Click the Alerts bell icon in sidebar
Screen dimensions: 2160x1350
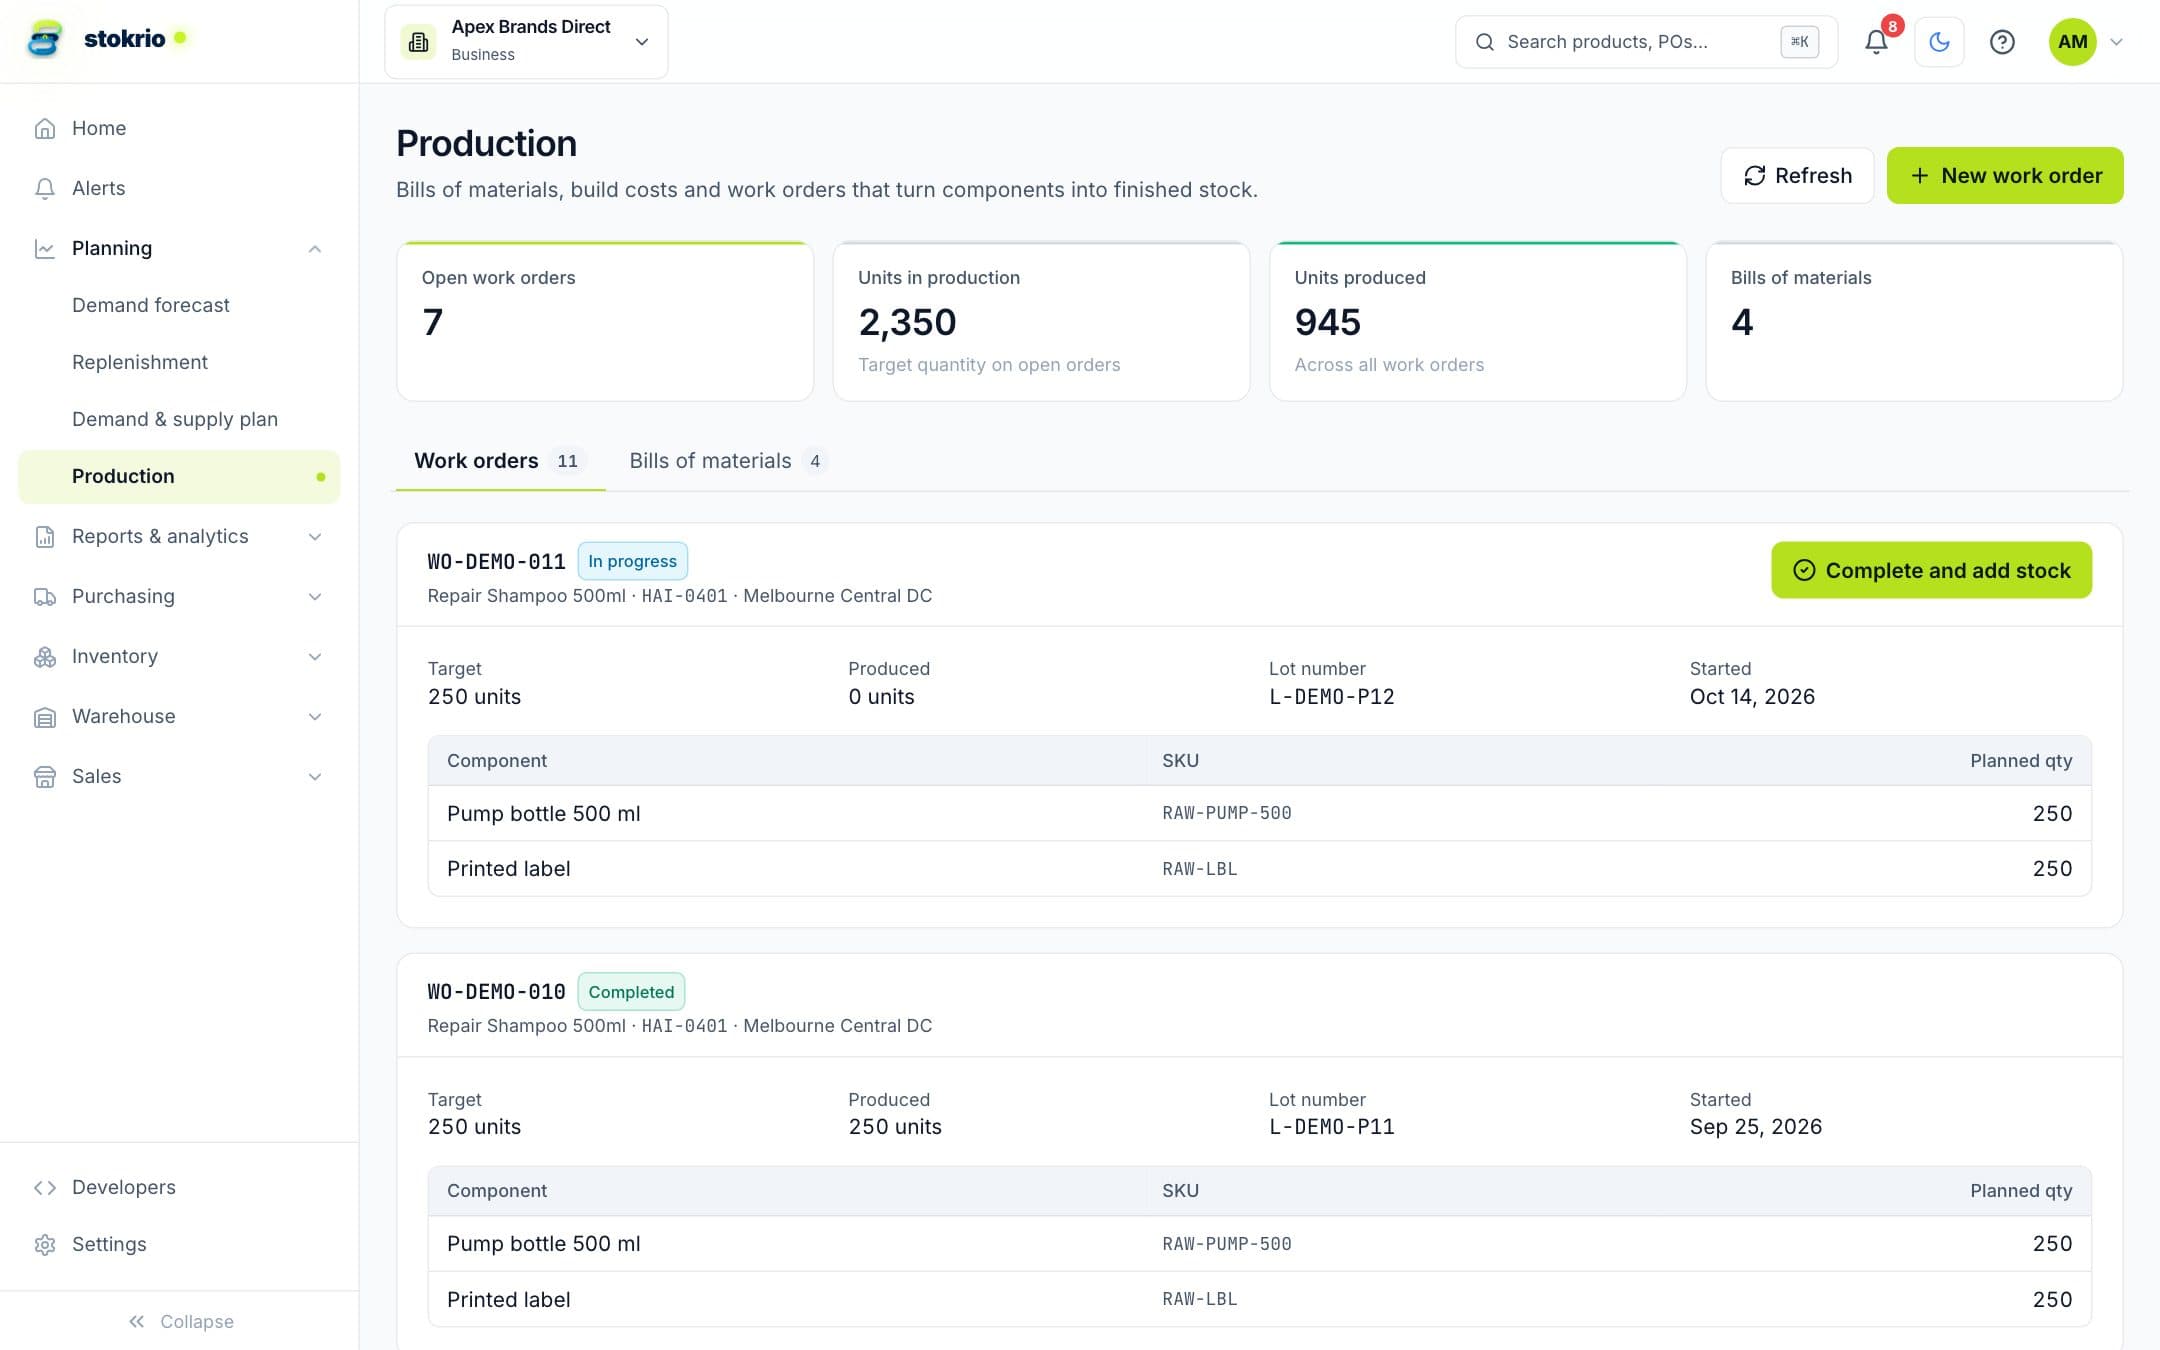(x=45, y=188)
